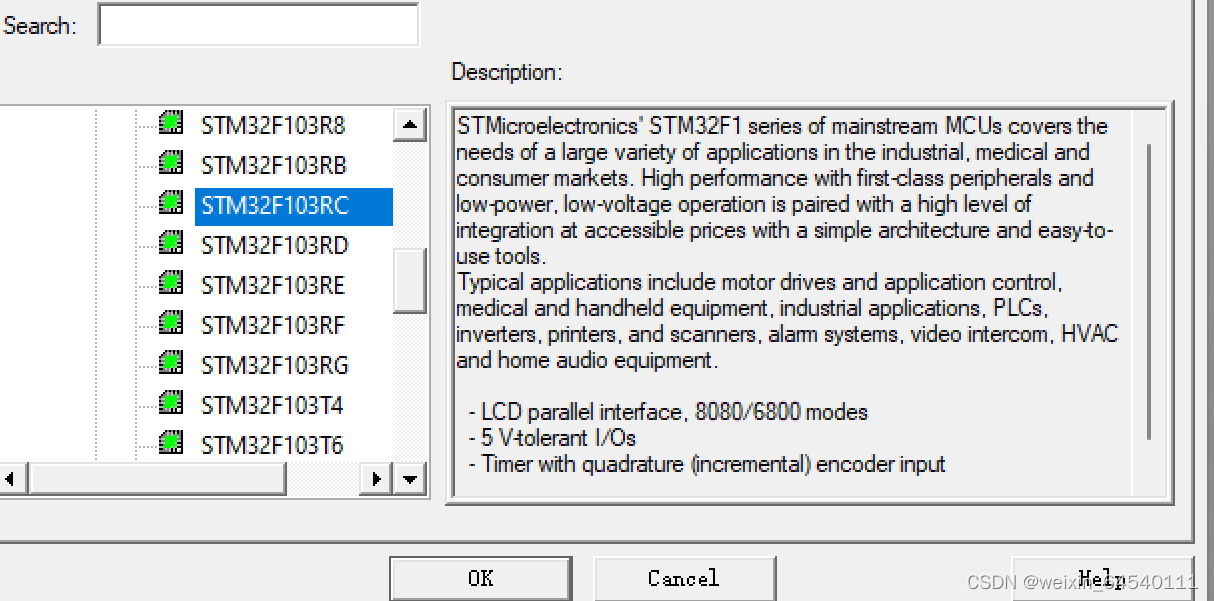Image resolution: width=1214 pixels, height=601 pixels.
Task: Click the chip icon beside STM32F103RB
Action: [169, 163]
